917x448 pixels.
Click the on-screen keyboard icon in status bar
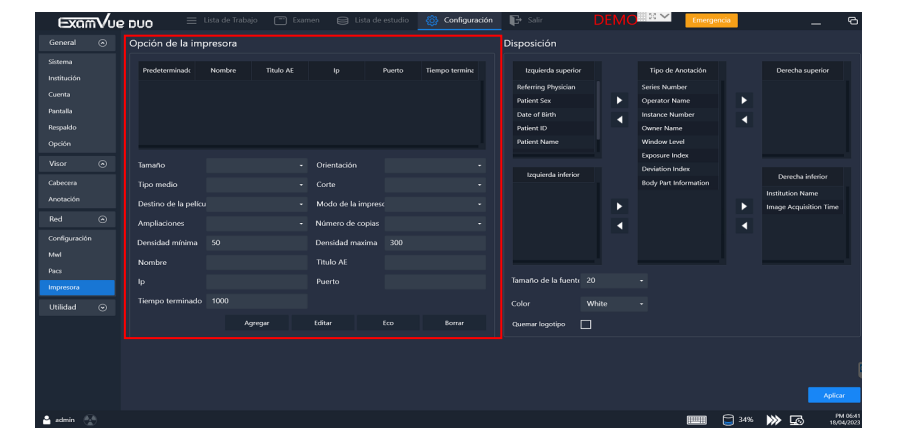697,420
